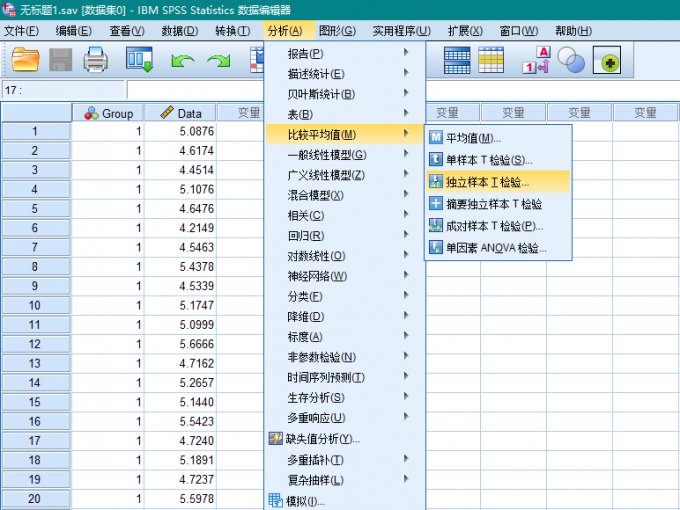
Task: Select 独立样本 T 检验 submenu entry
Action: [x=498, y=182]
